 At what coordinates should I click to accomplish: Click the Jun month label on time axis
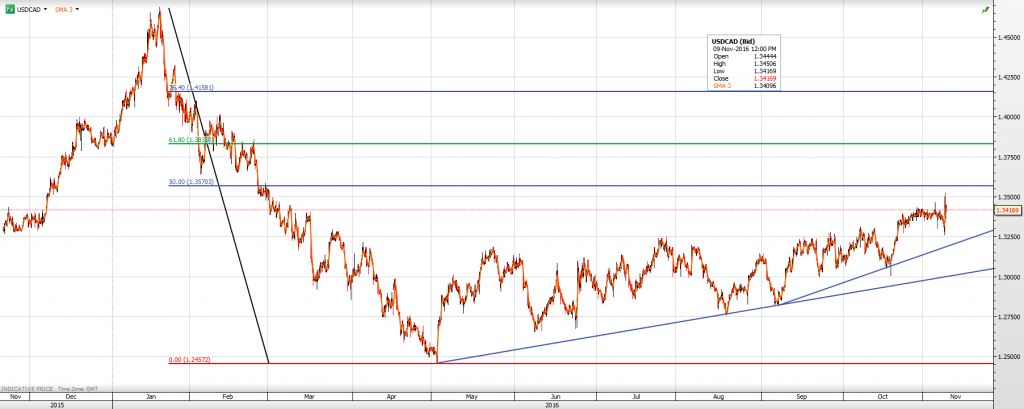556,397
